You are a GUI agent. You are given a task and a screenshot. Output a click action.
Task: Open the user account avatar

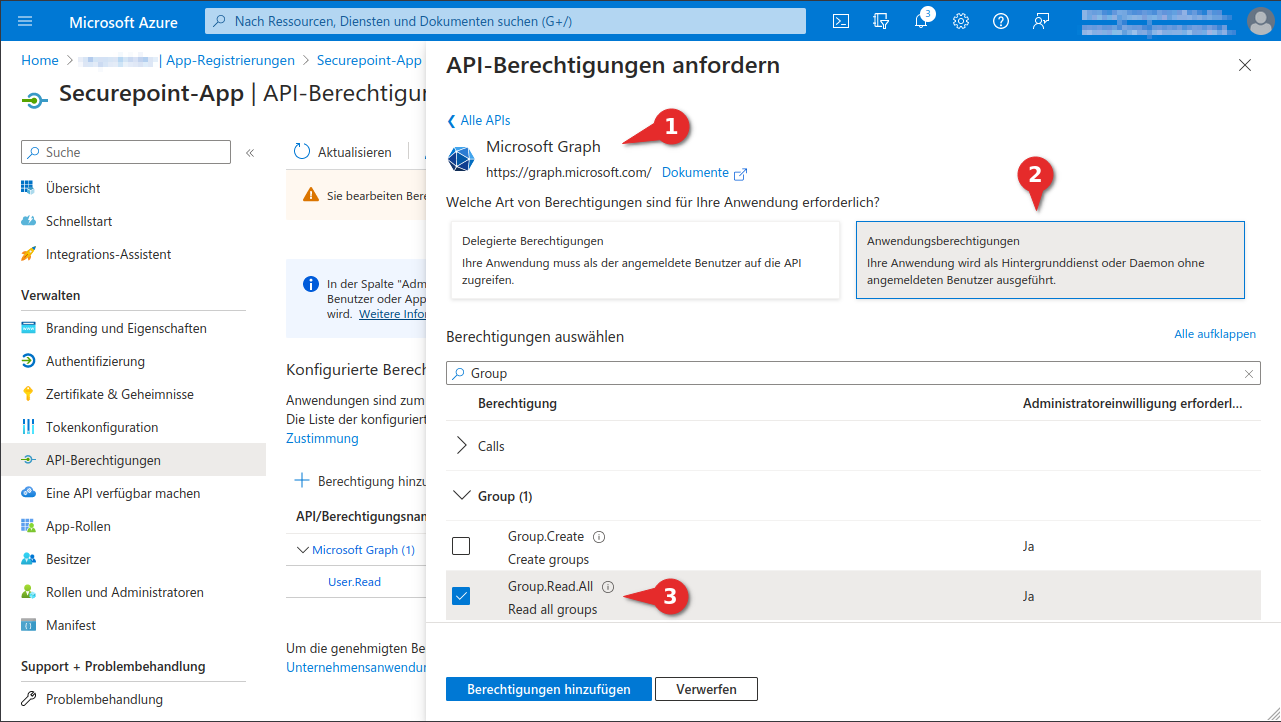pyautogui.click(x=1260, y=21)
